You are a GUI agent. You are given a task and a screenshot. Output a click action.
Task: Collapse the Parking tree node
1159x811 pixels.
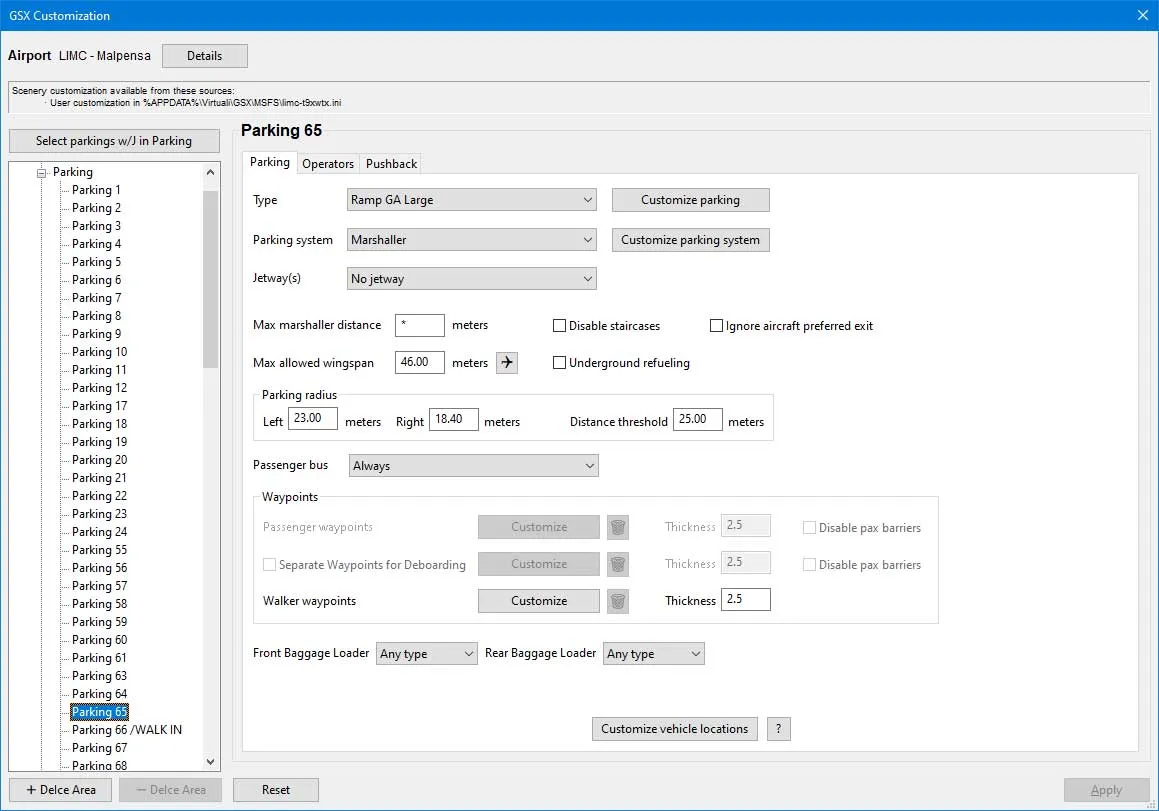[x=42, y=172]
